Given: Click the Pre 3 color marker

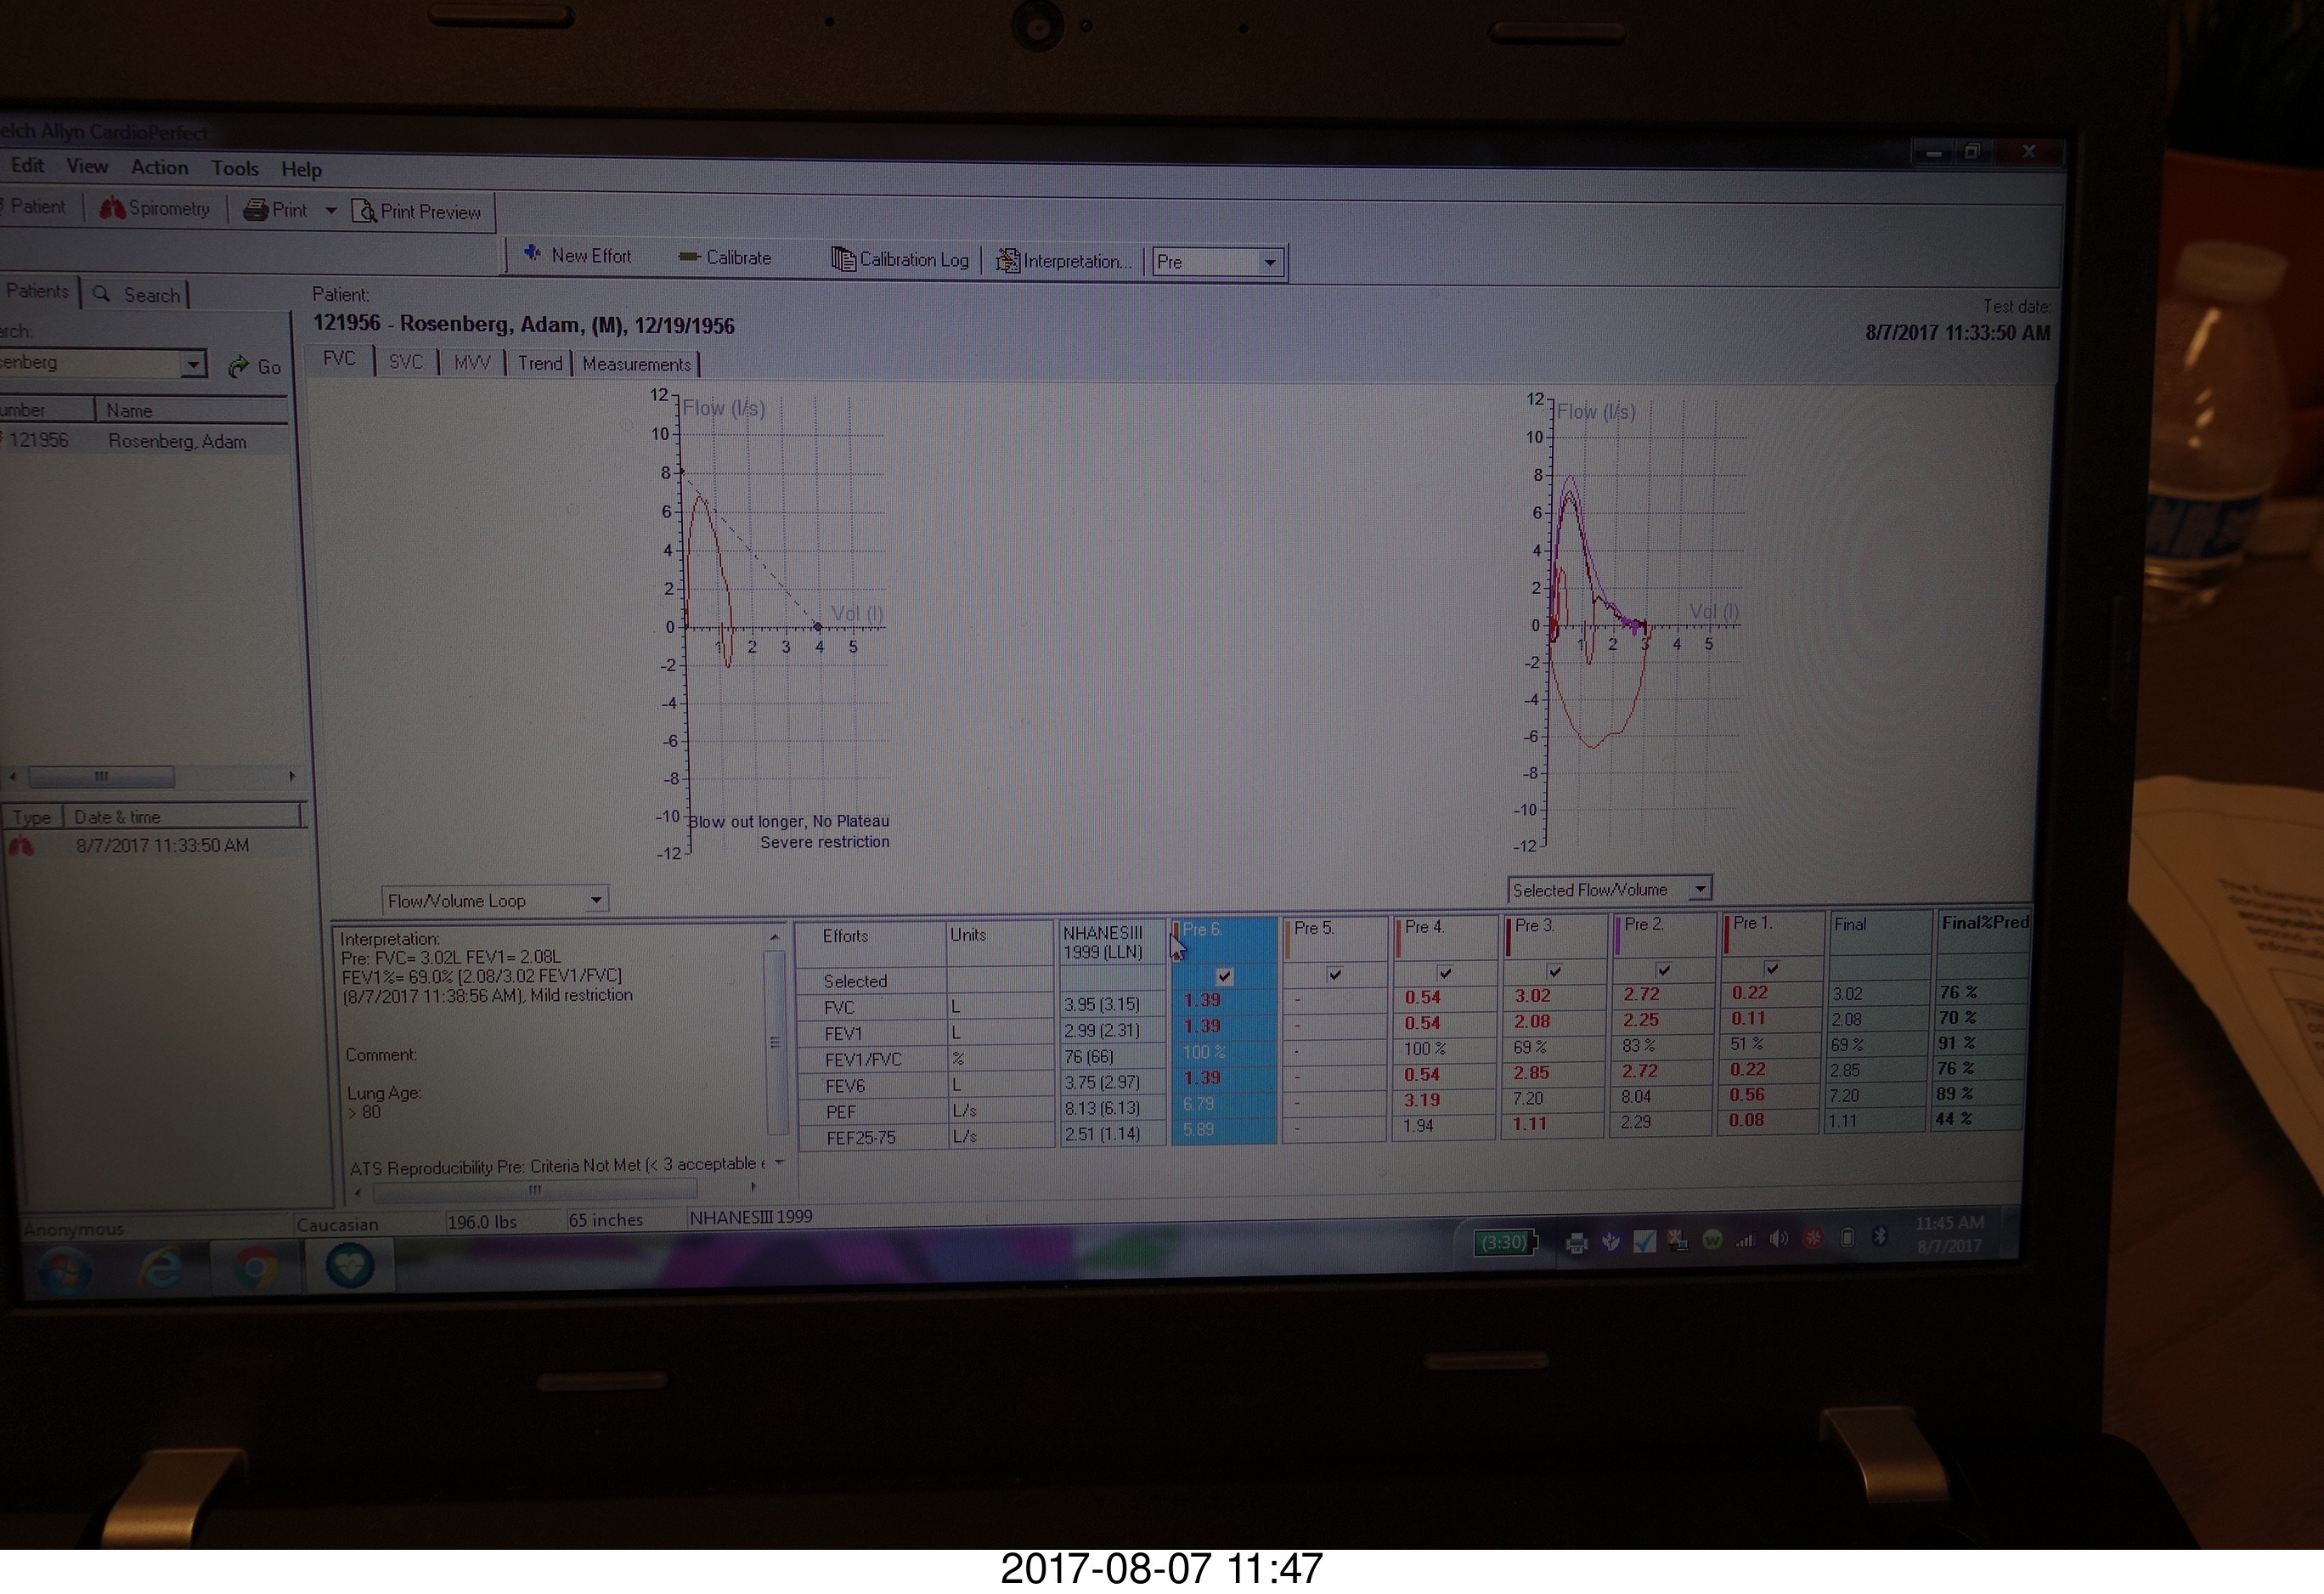Looking at the screenshot, I should [x=1508, y=936].
